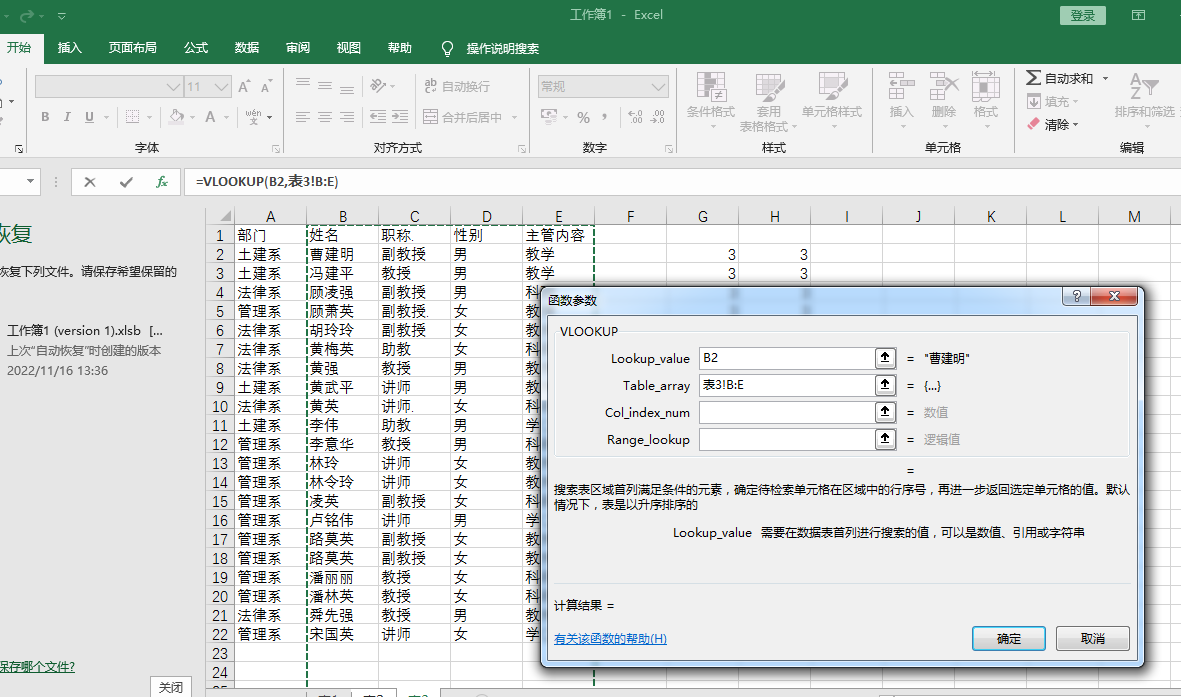
Task: Collapse dialog via Col_index_num range selector
Action: [x=885, y=412]
